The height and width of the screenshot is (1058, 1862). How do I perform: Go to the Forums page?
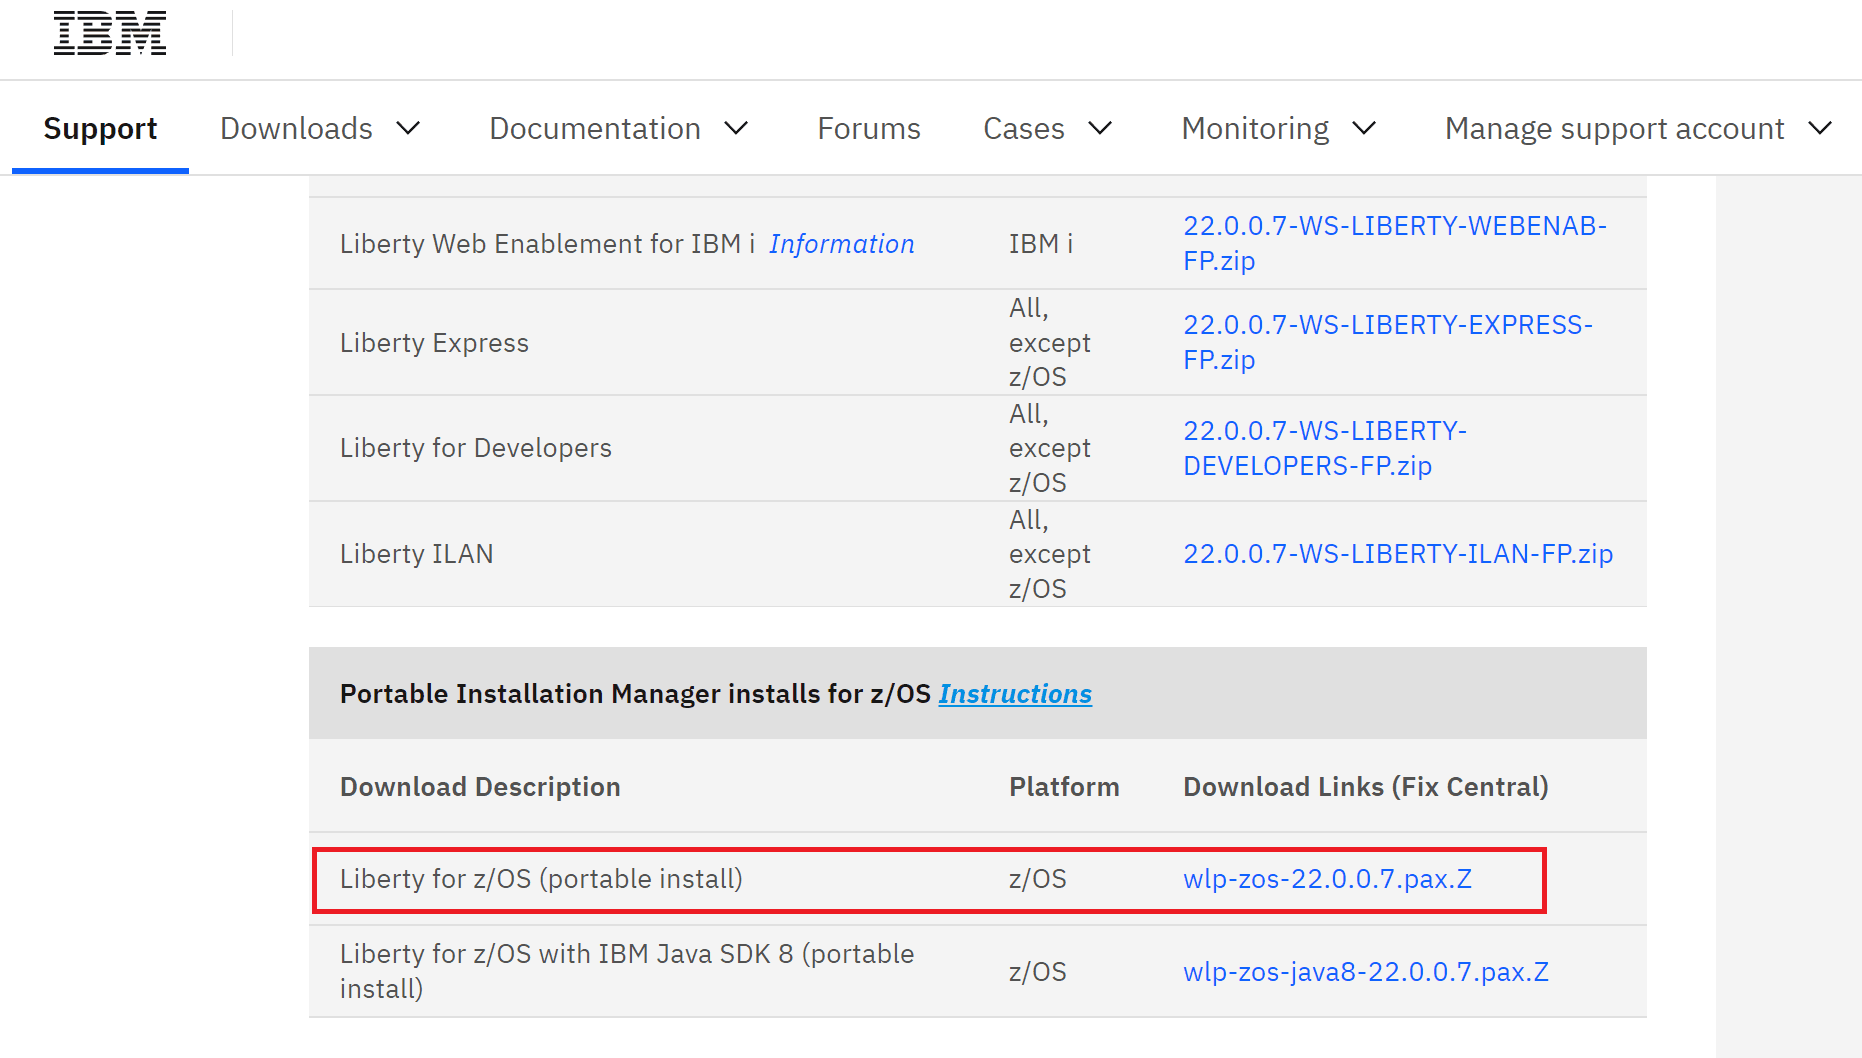868,129
